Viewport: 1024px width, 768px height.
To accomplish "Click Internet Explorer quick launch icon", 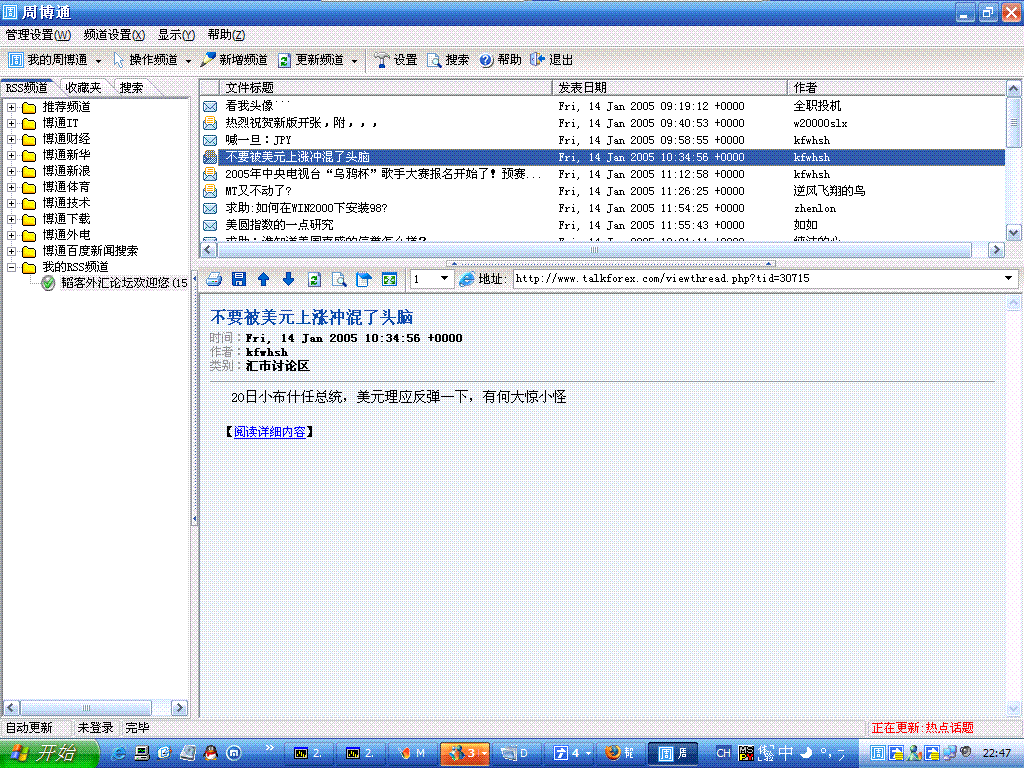I will (x=119, y=753).
